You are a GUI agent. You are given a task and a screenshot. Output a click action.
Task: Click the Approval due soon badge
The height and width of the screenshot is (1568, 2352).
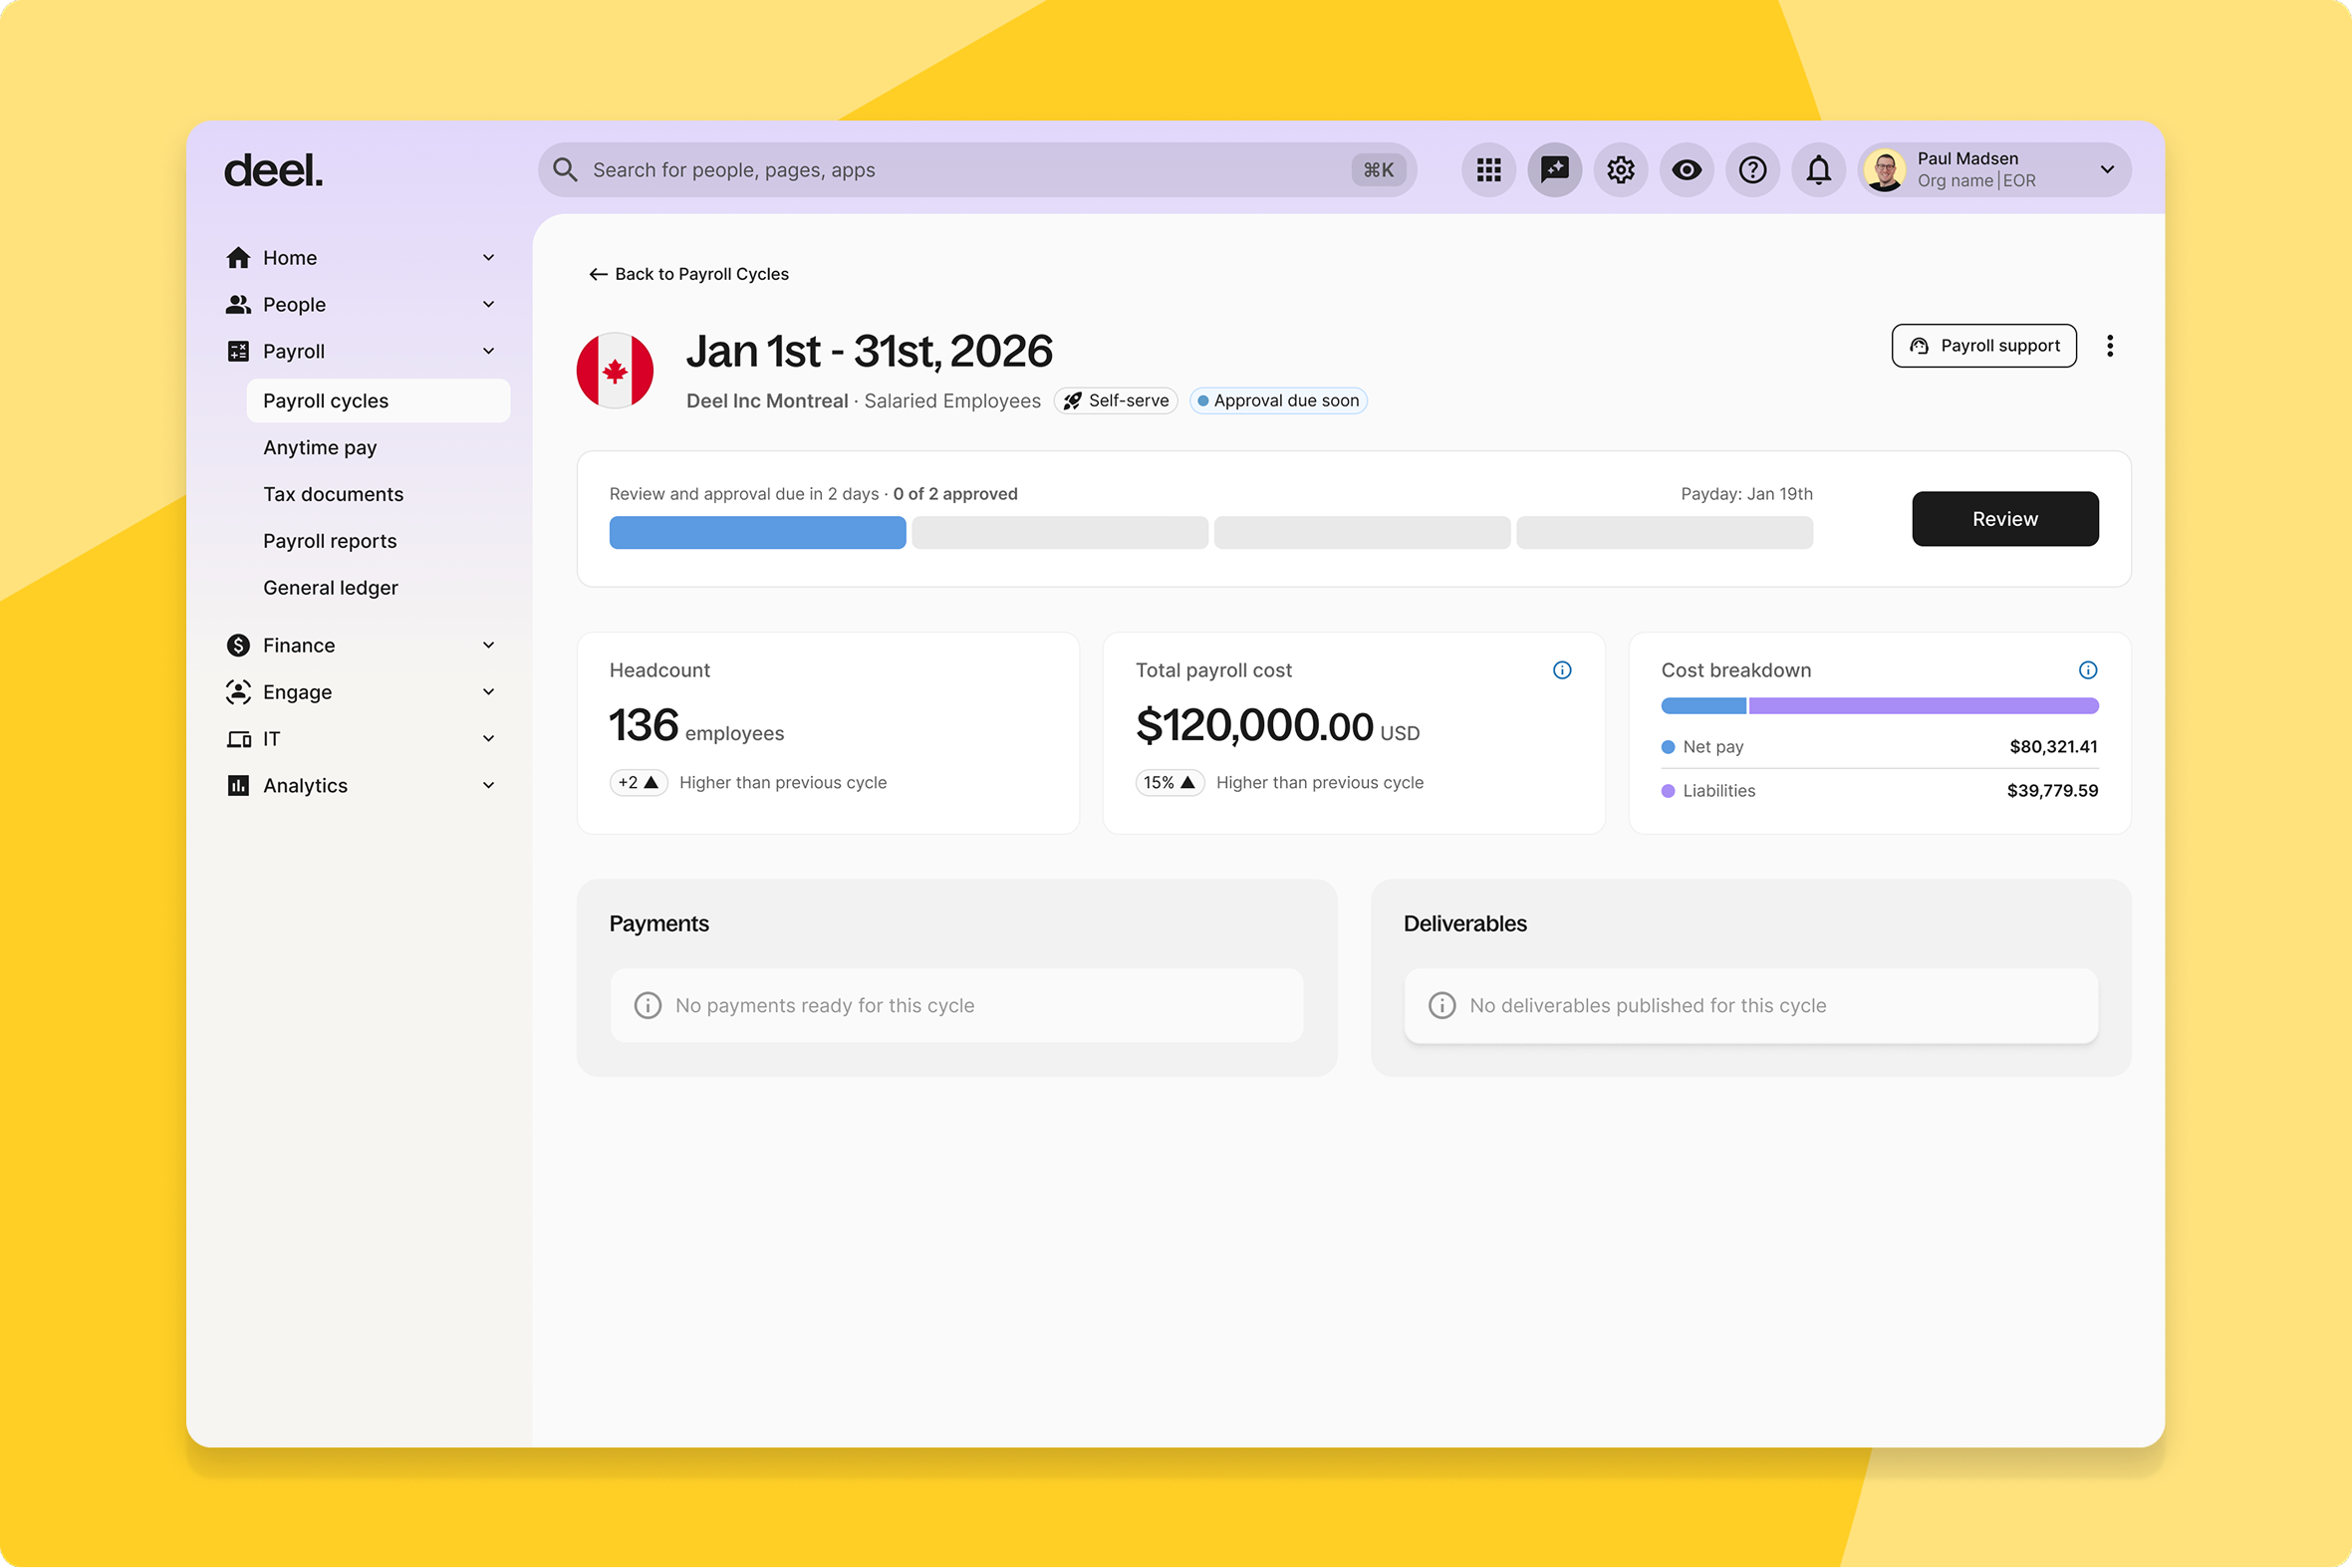(1278, 401)
